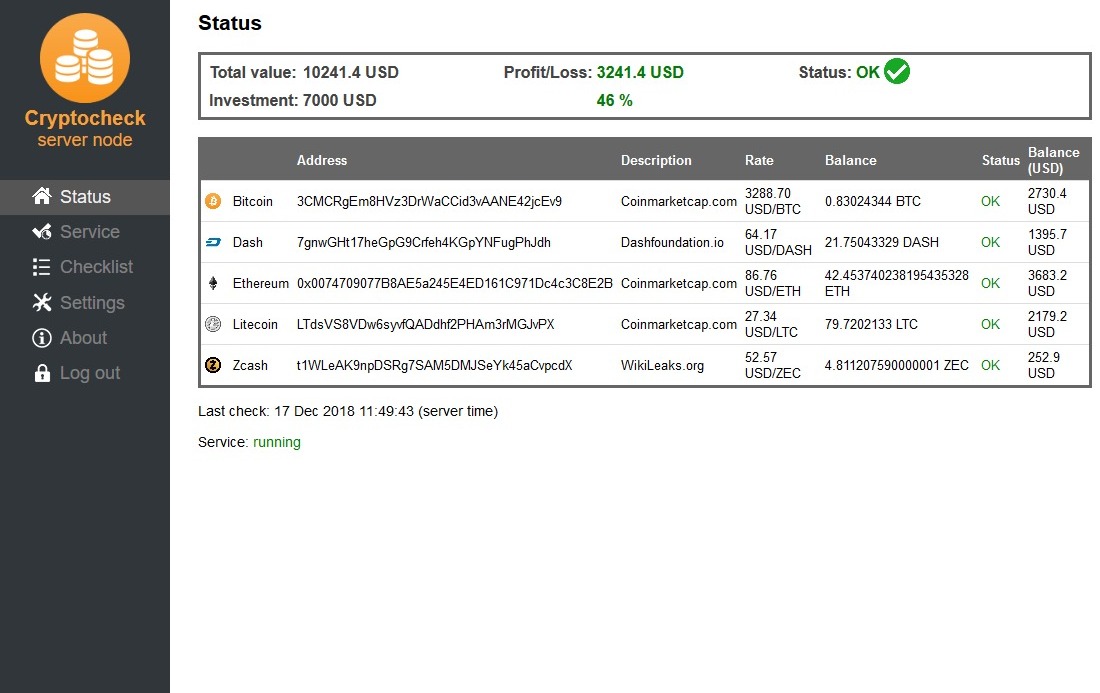Click the 52.57 USD/ZEC rate
The width and height of the screenshot is (1100, 693).
[772, 365]
